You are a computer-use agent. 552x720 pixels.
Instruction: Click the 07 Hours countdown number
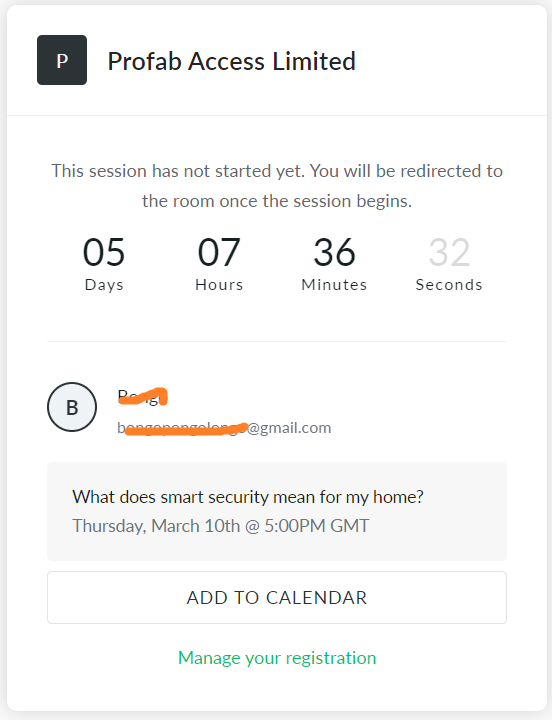219,252
